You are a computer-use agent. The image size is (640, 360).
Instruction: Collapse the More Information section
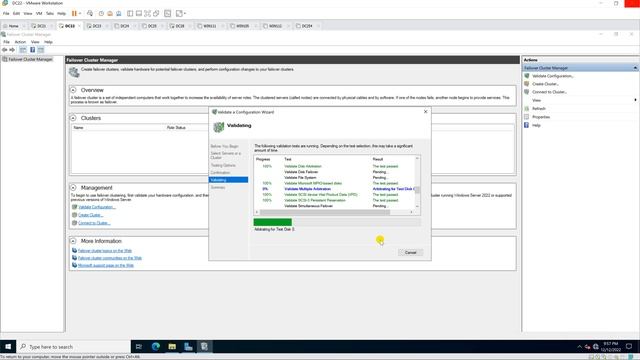pyautogui.click(x=73, y=241)
